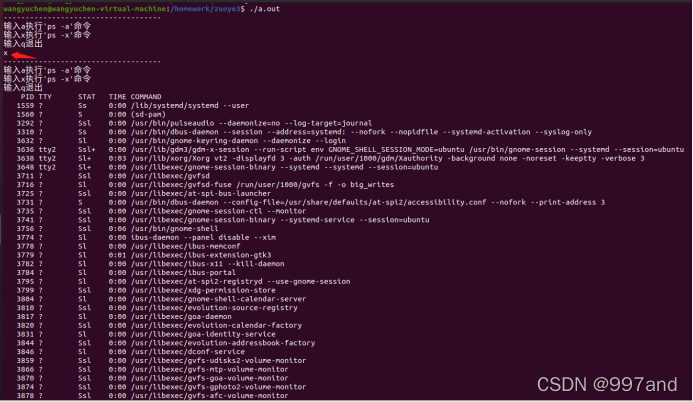Click the /usr/libexec/gvfsd line with PID 3711

(113, 176)
